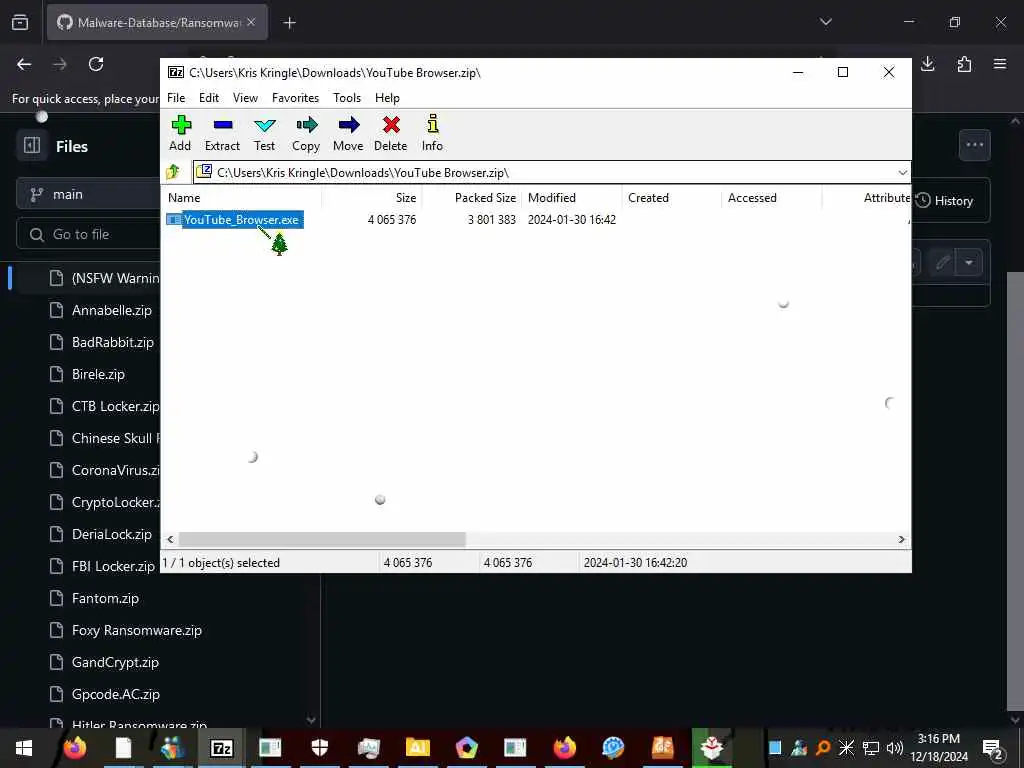Open the Favorites menu
1024x768 pixels.
(295, 98)
